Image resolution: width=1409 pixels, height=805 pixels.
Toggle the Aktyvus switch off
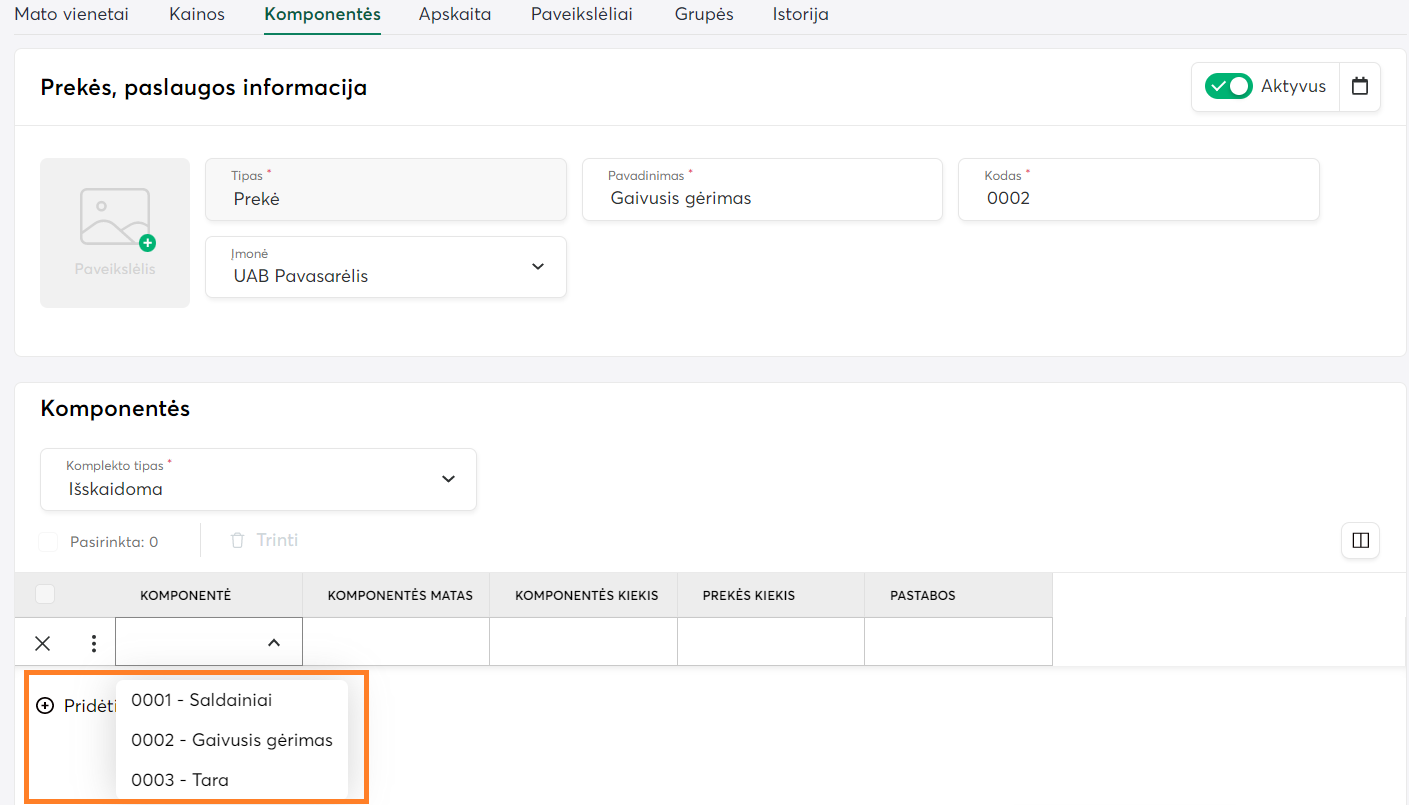[1228, 86]
